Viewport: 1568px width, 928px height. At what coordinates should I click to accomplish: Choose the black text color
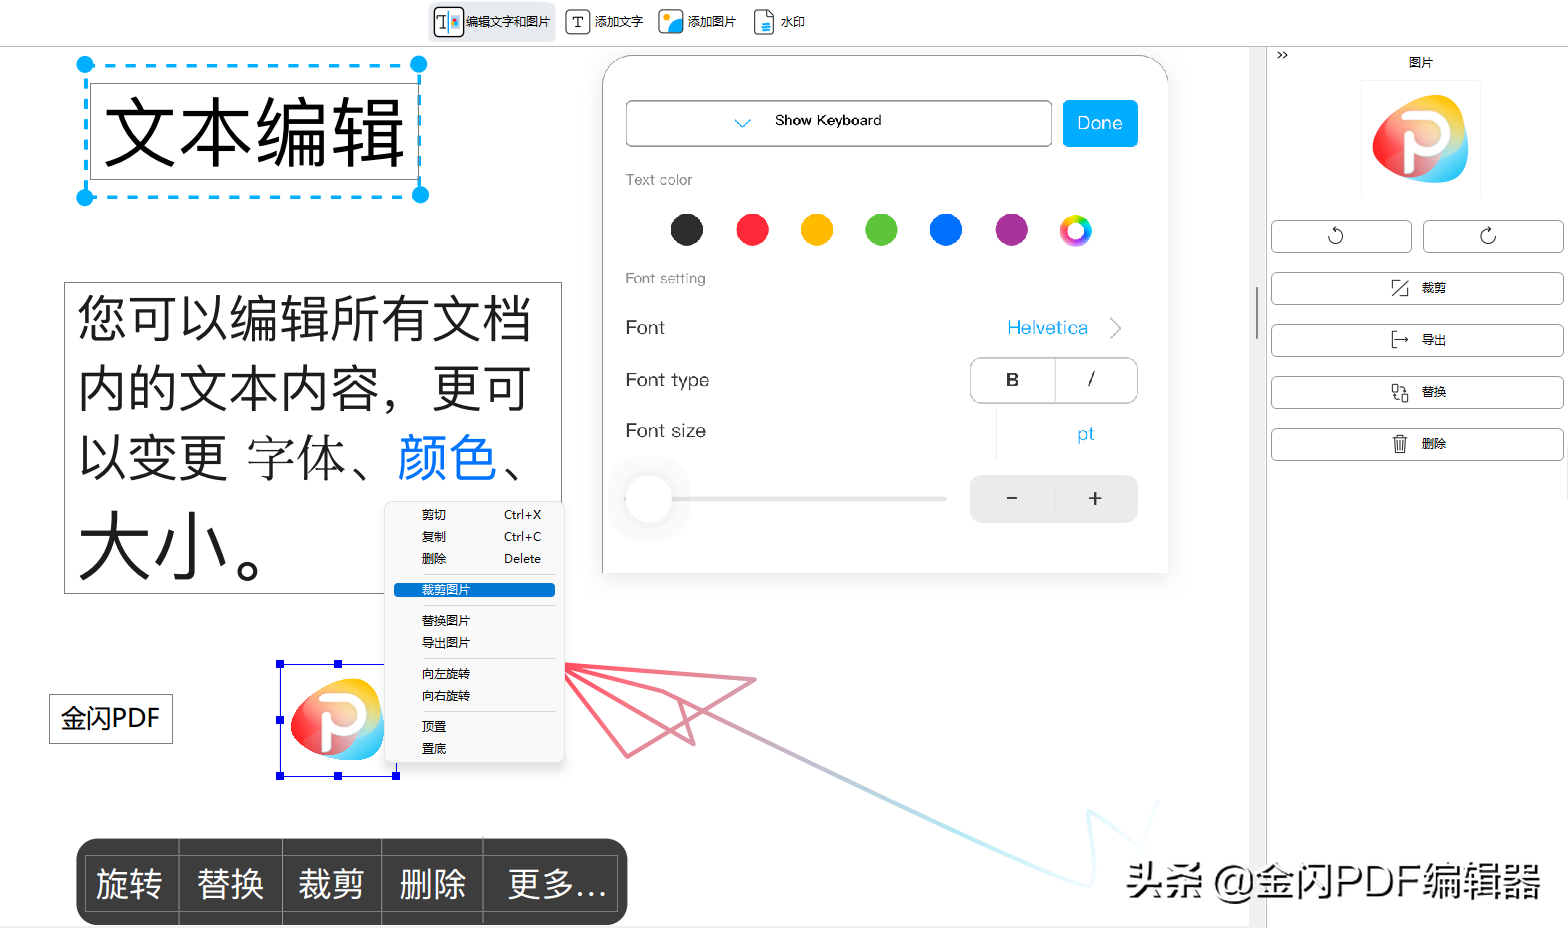point(687,230)
